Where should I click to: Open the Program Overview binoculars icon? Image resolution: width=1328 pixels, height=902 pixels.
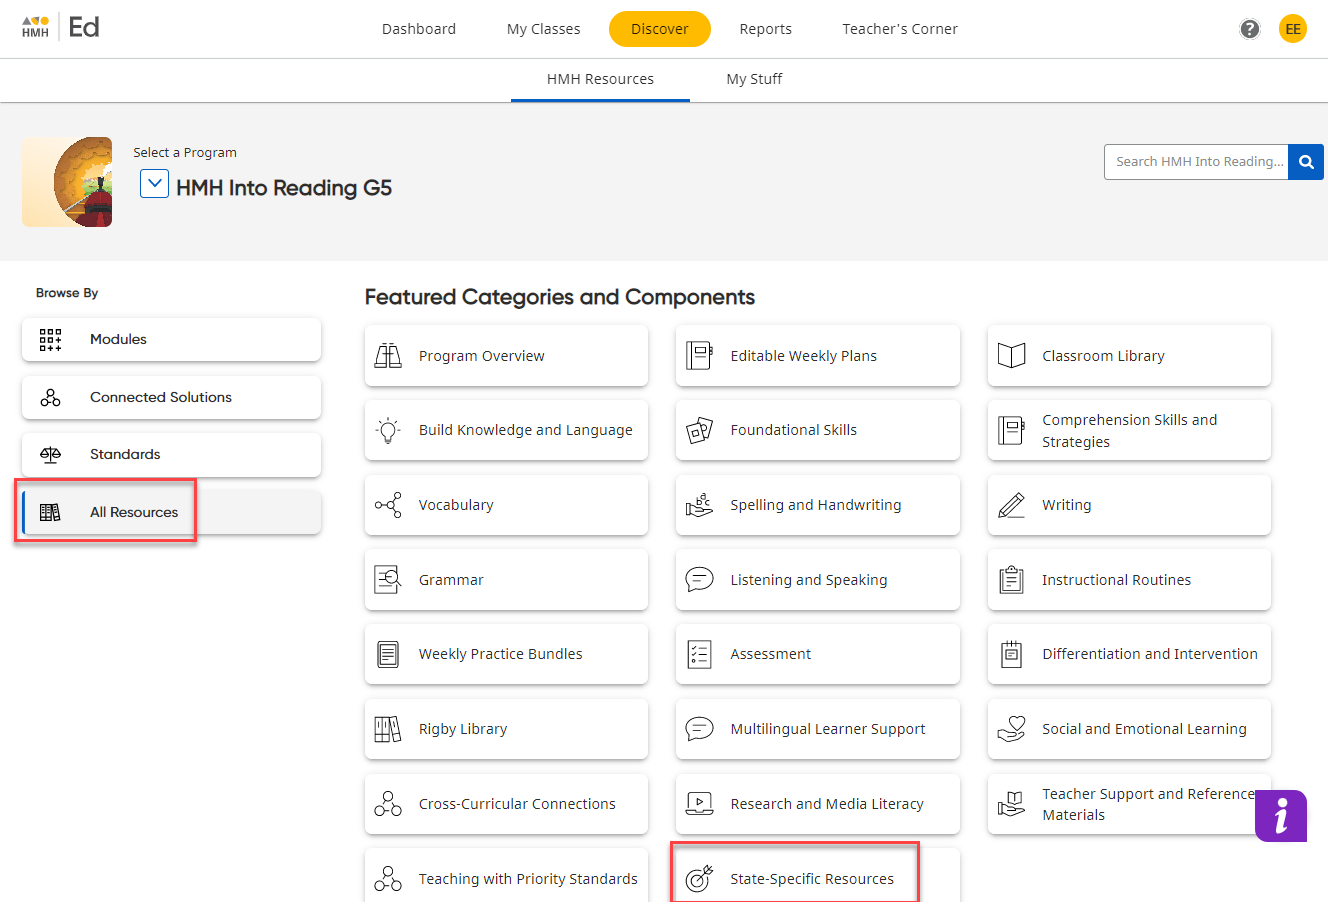(x=388, y=355)
